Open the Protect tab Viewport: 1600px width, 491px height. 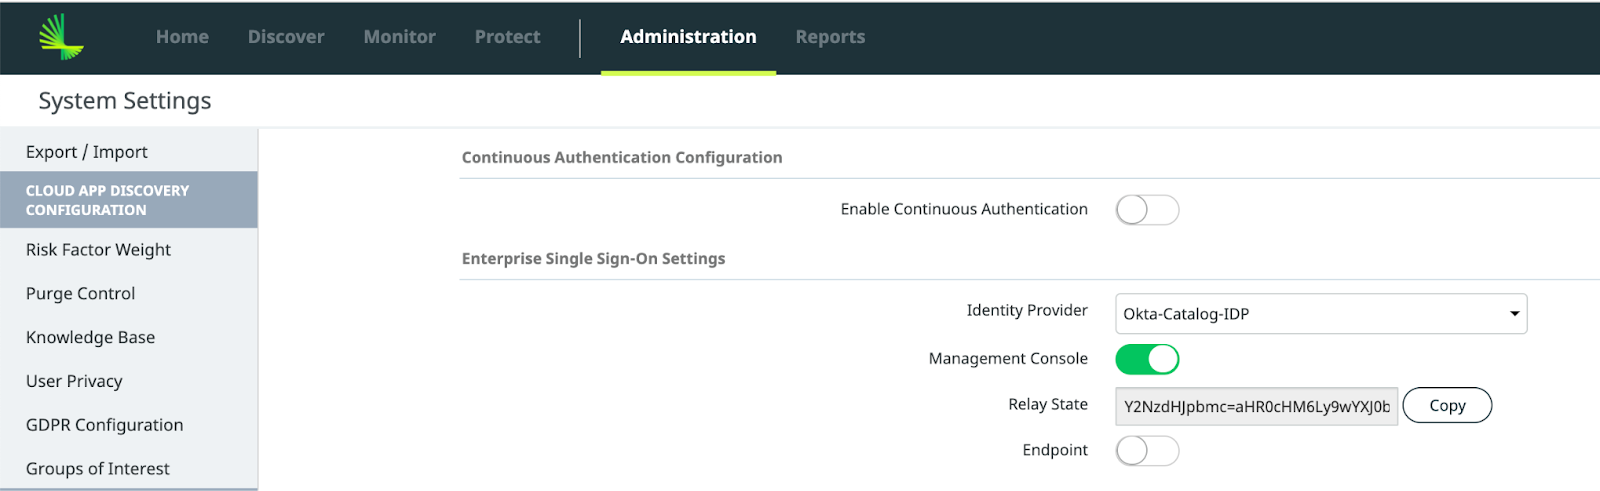(x=507, y=37)
